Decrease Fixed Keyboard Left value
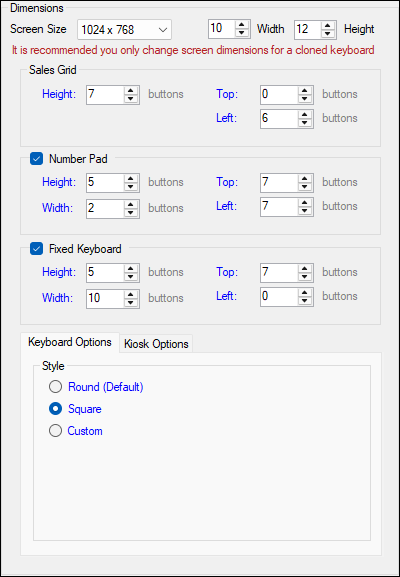The image size is (400, 577). point(304,301)
